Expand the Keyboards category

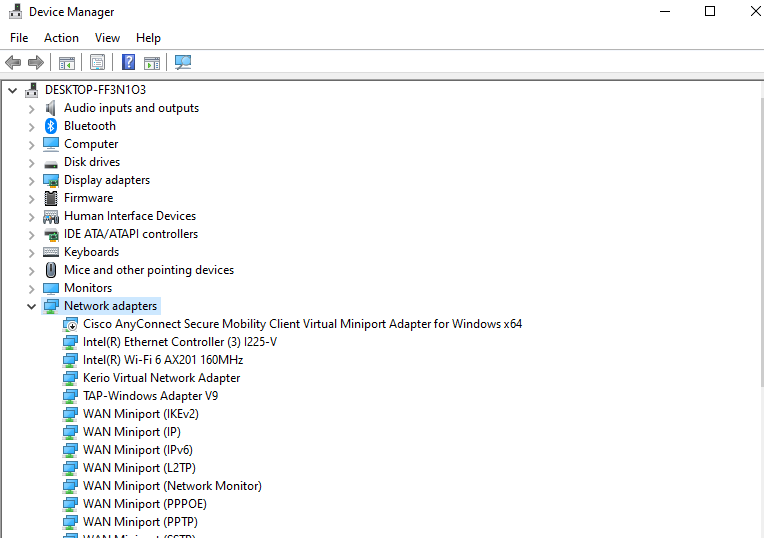pos(32,252)
